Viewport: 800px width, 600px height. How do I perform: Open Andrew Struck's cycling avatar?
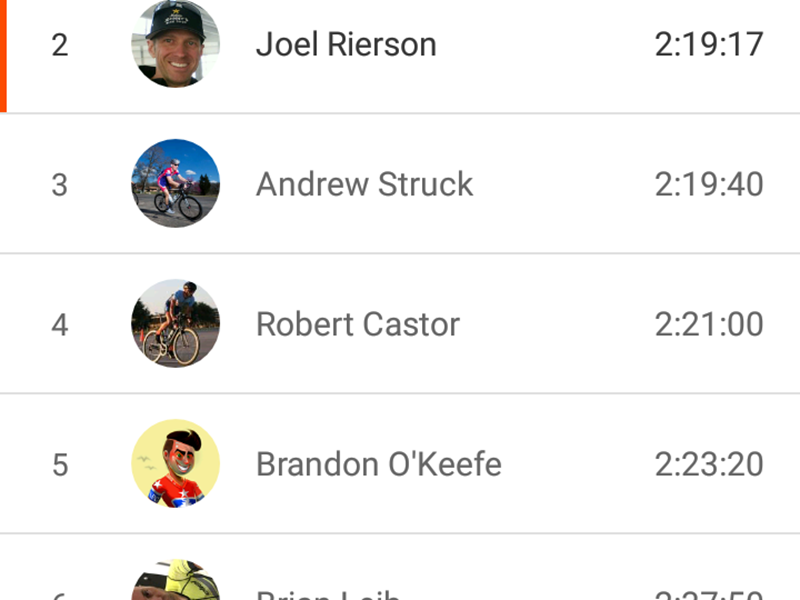[175, 184]
